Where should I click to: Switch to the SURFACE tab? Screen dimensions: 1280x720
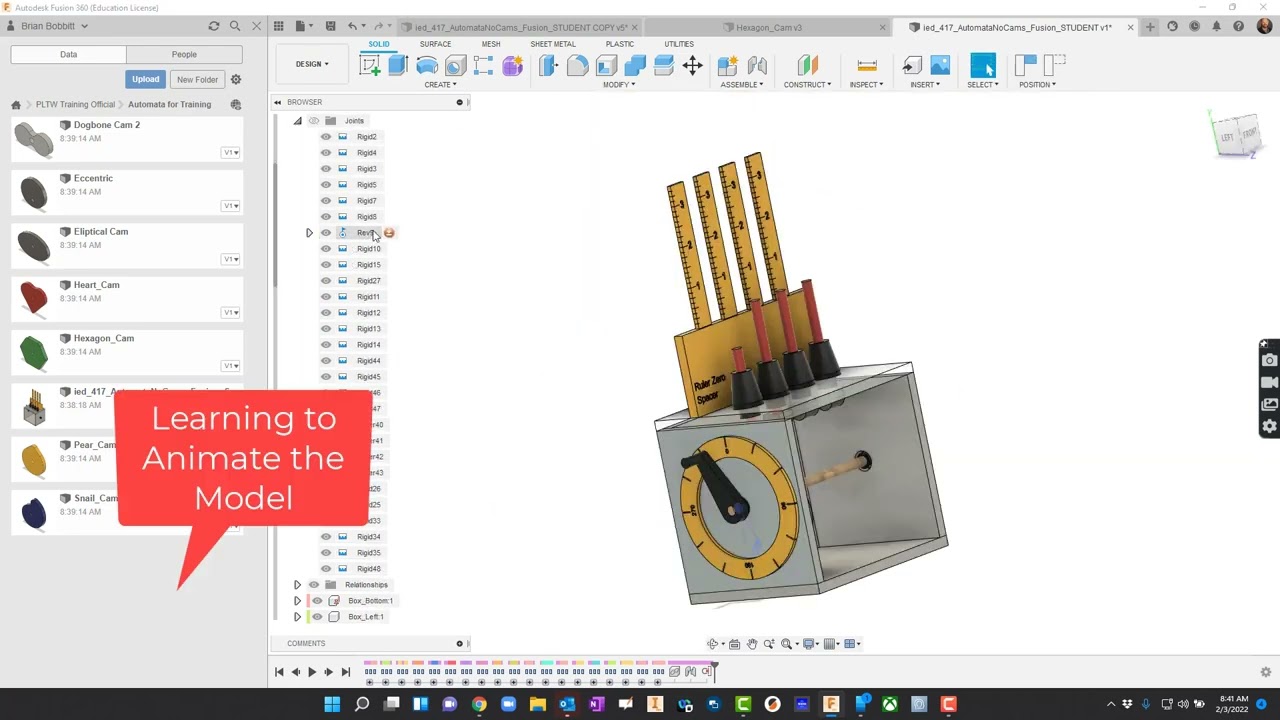(x=435, y=44)
